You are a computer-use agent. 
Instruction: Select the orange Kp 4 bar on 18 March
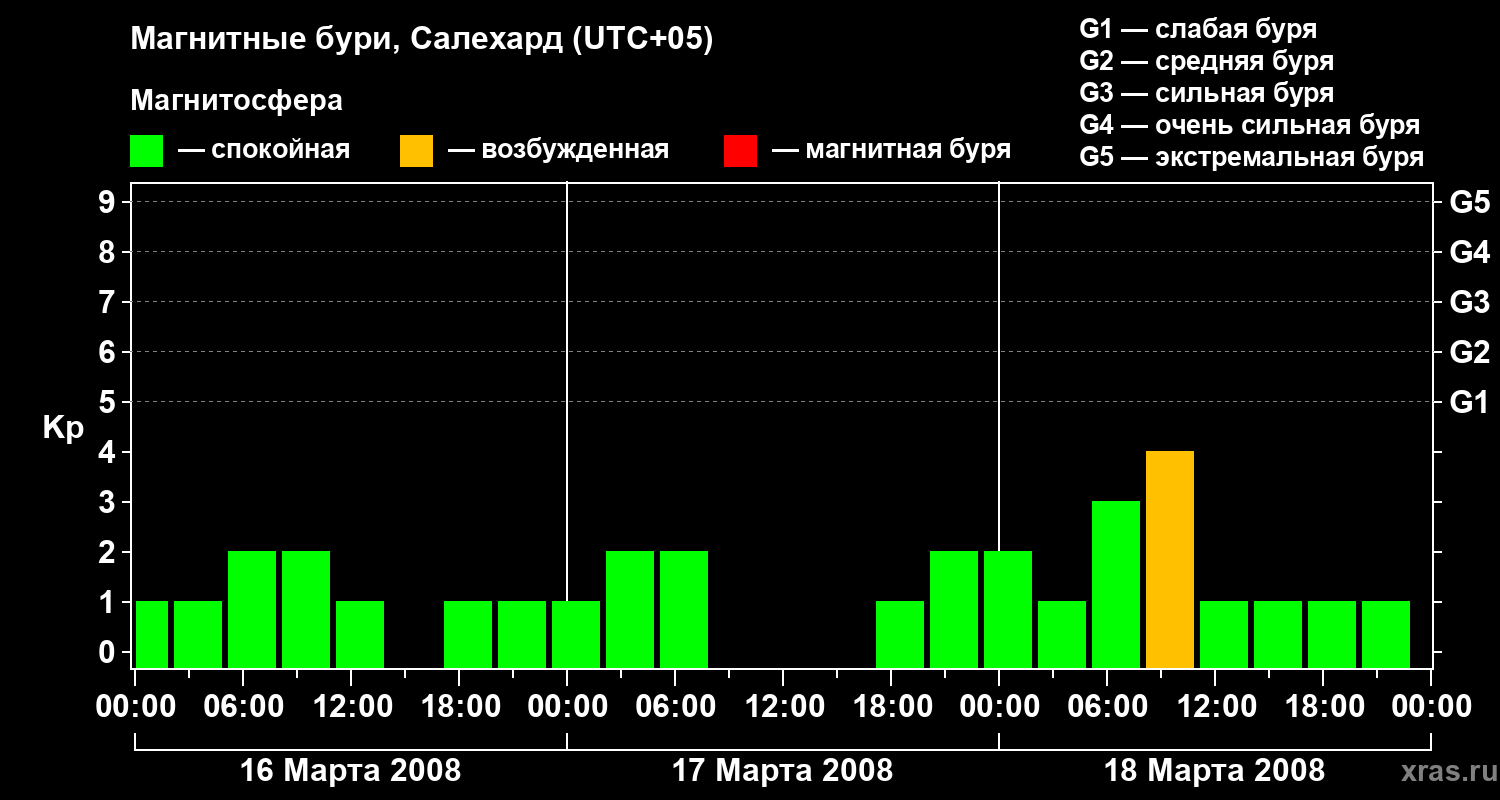click(1170, 560)
